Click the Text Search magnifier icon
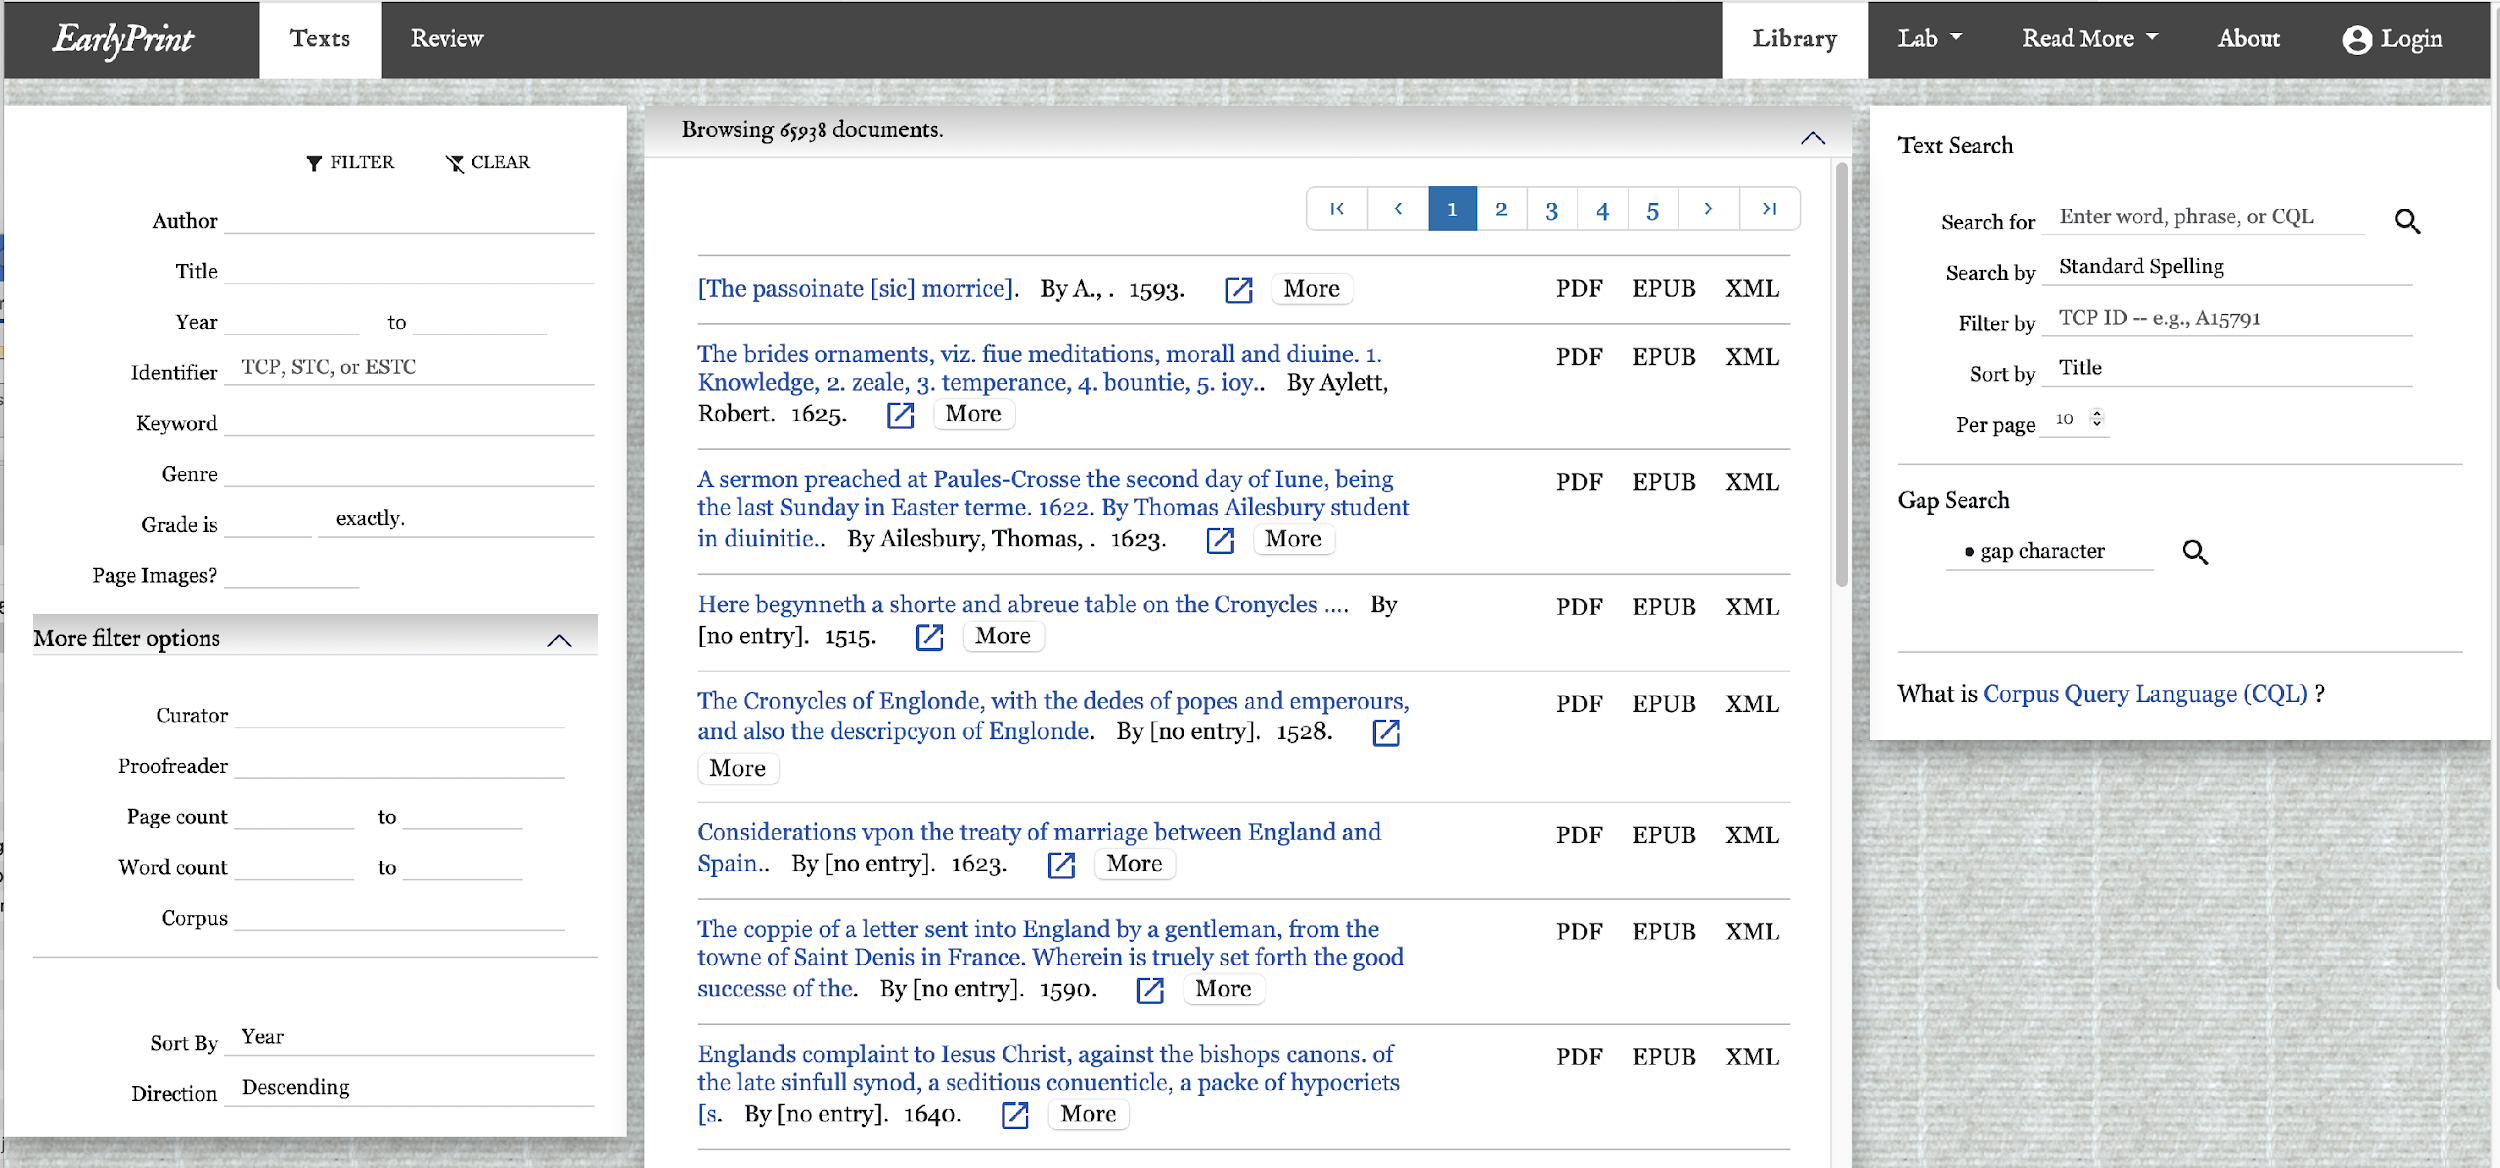This screenshot has height=1168, width=2500. (x=2407, y=221)
